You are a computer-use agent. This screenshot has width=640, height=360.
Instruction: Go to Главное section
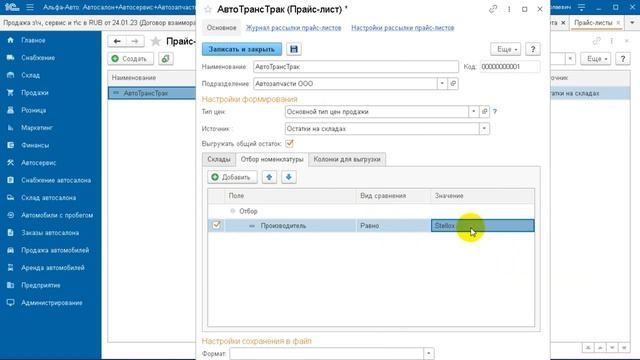(x=33, y=40)
